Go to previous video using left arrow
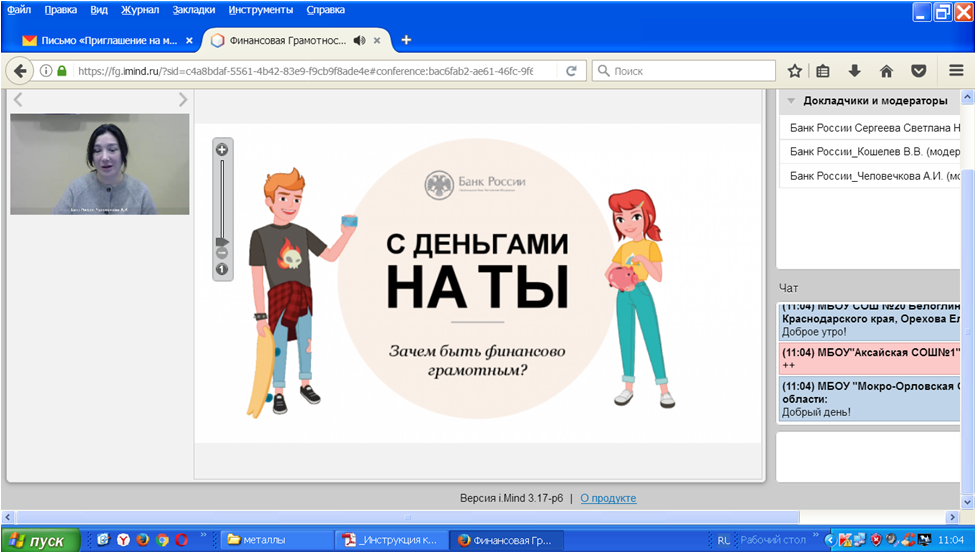Screen dimensions: 976x553 pyautogui.click(x=18, y=99)
